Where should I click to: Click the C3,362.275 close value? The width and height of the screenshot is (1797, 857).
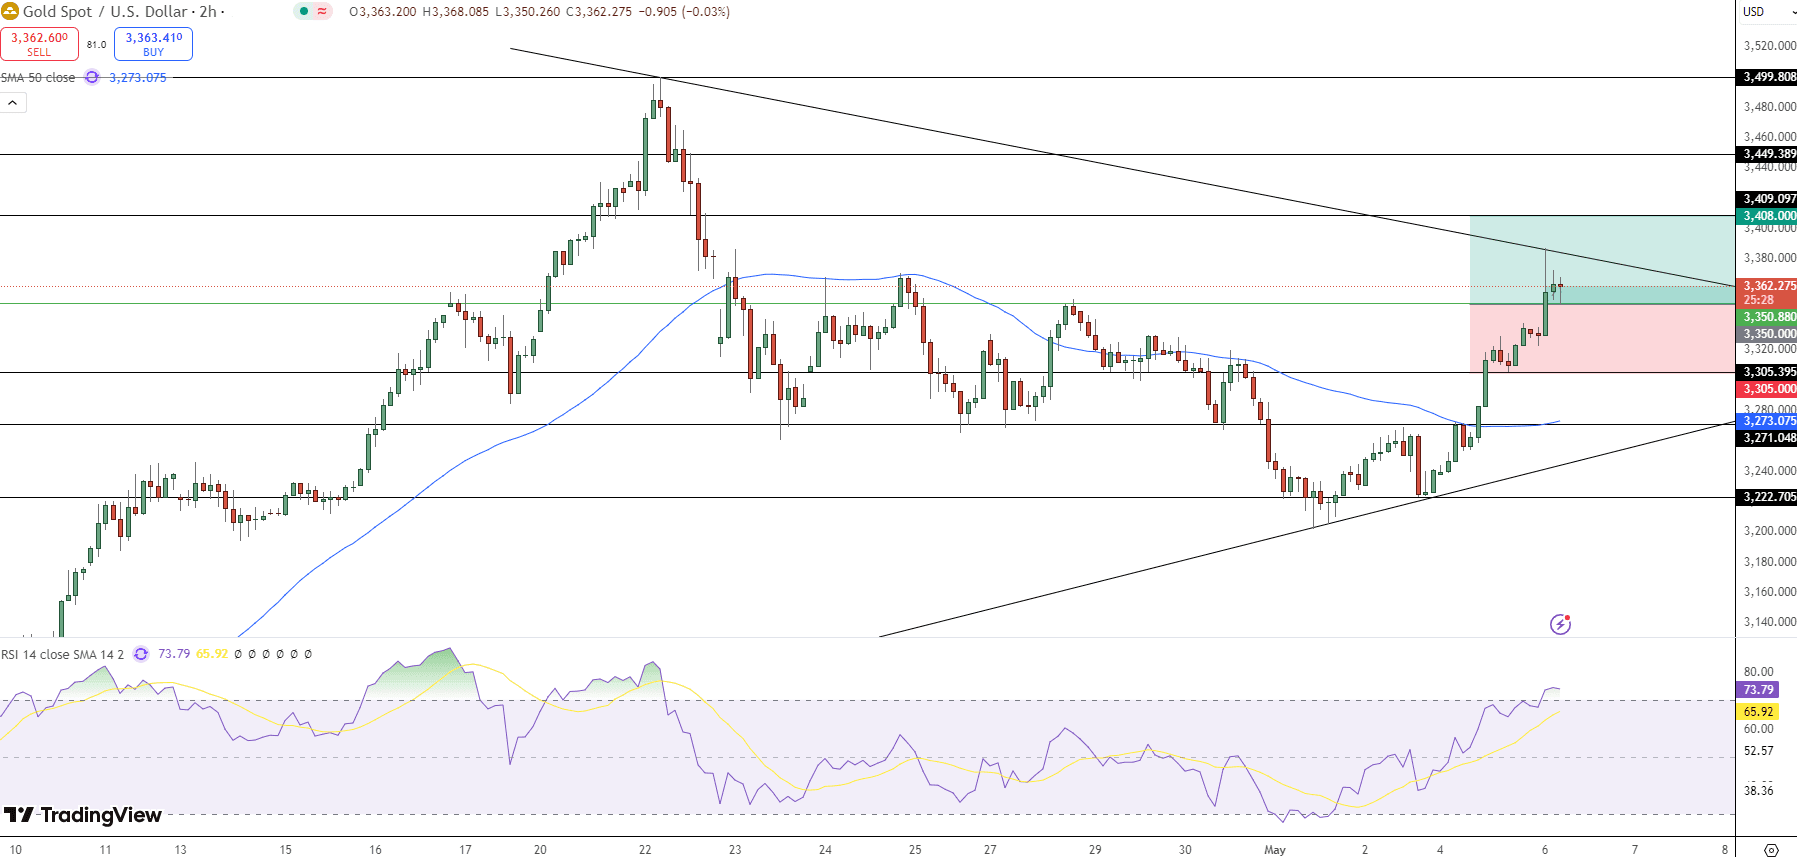(x=599, y=12)
